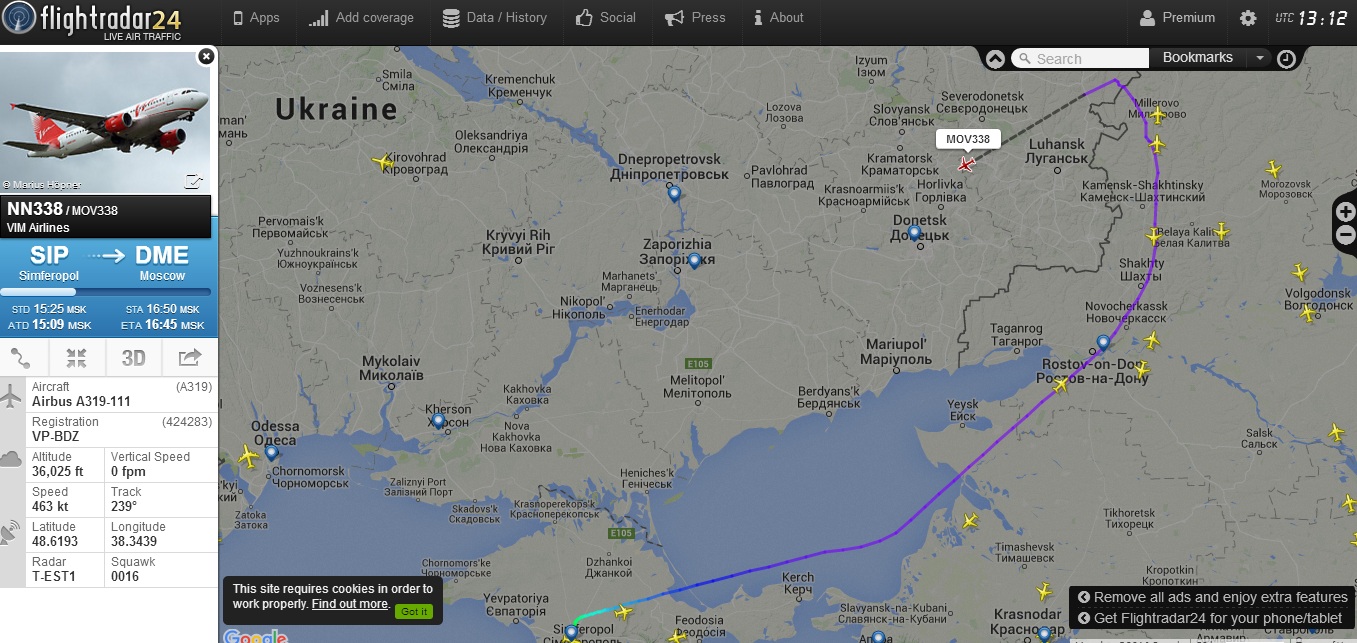Open the playback clock icon

click(x=1286, y=59)
